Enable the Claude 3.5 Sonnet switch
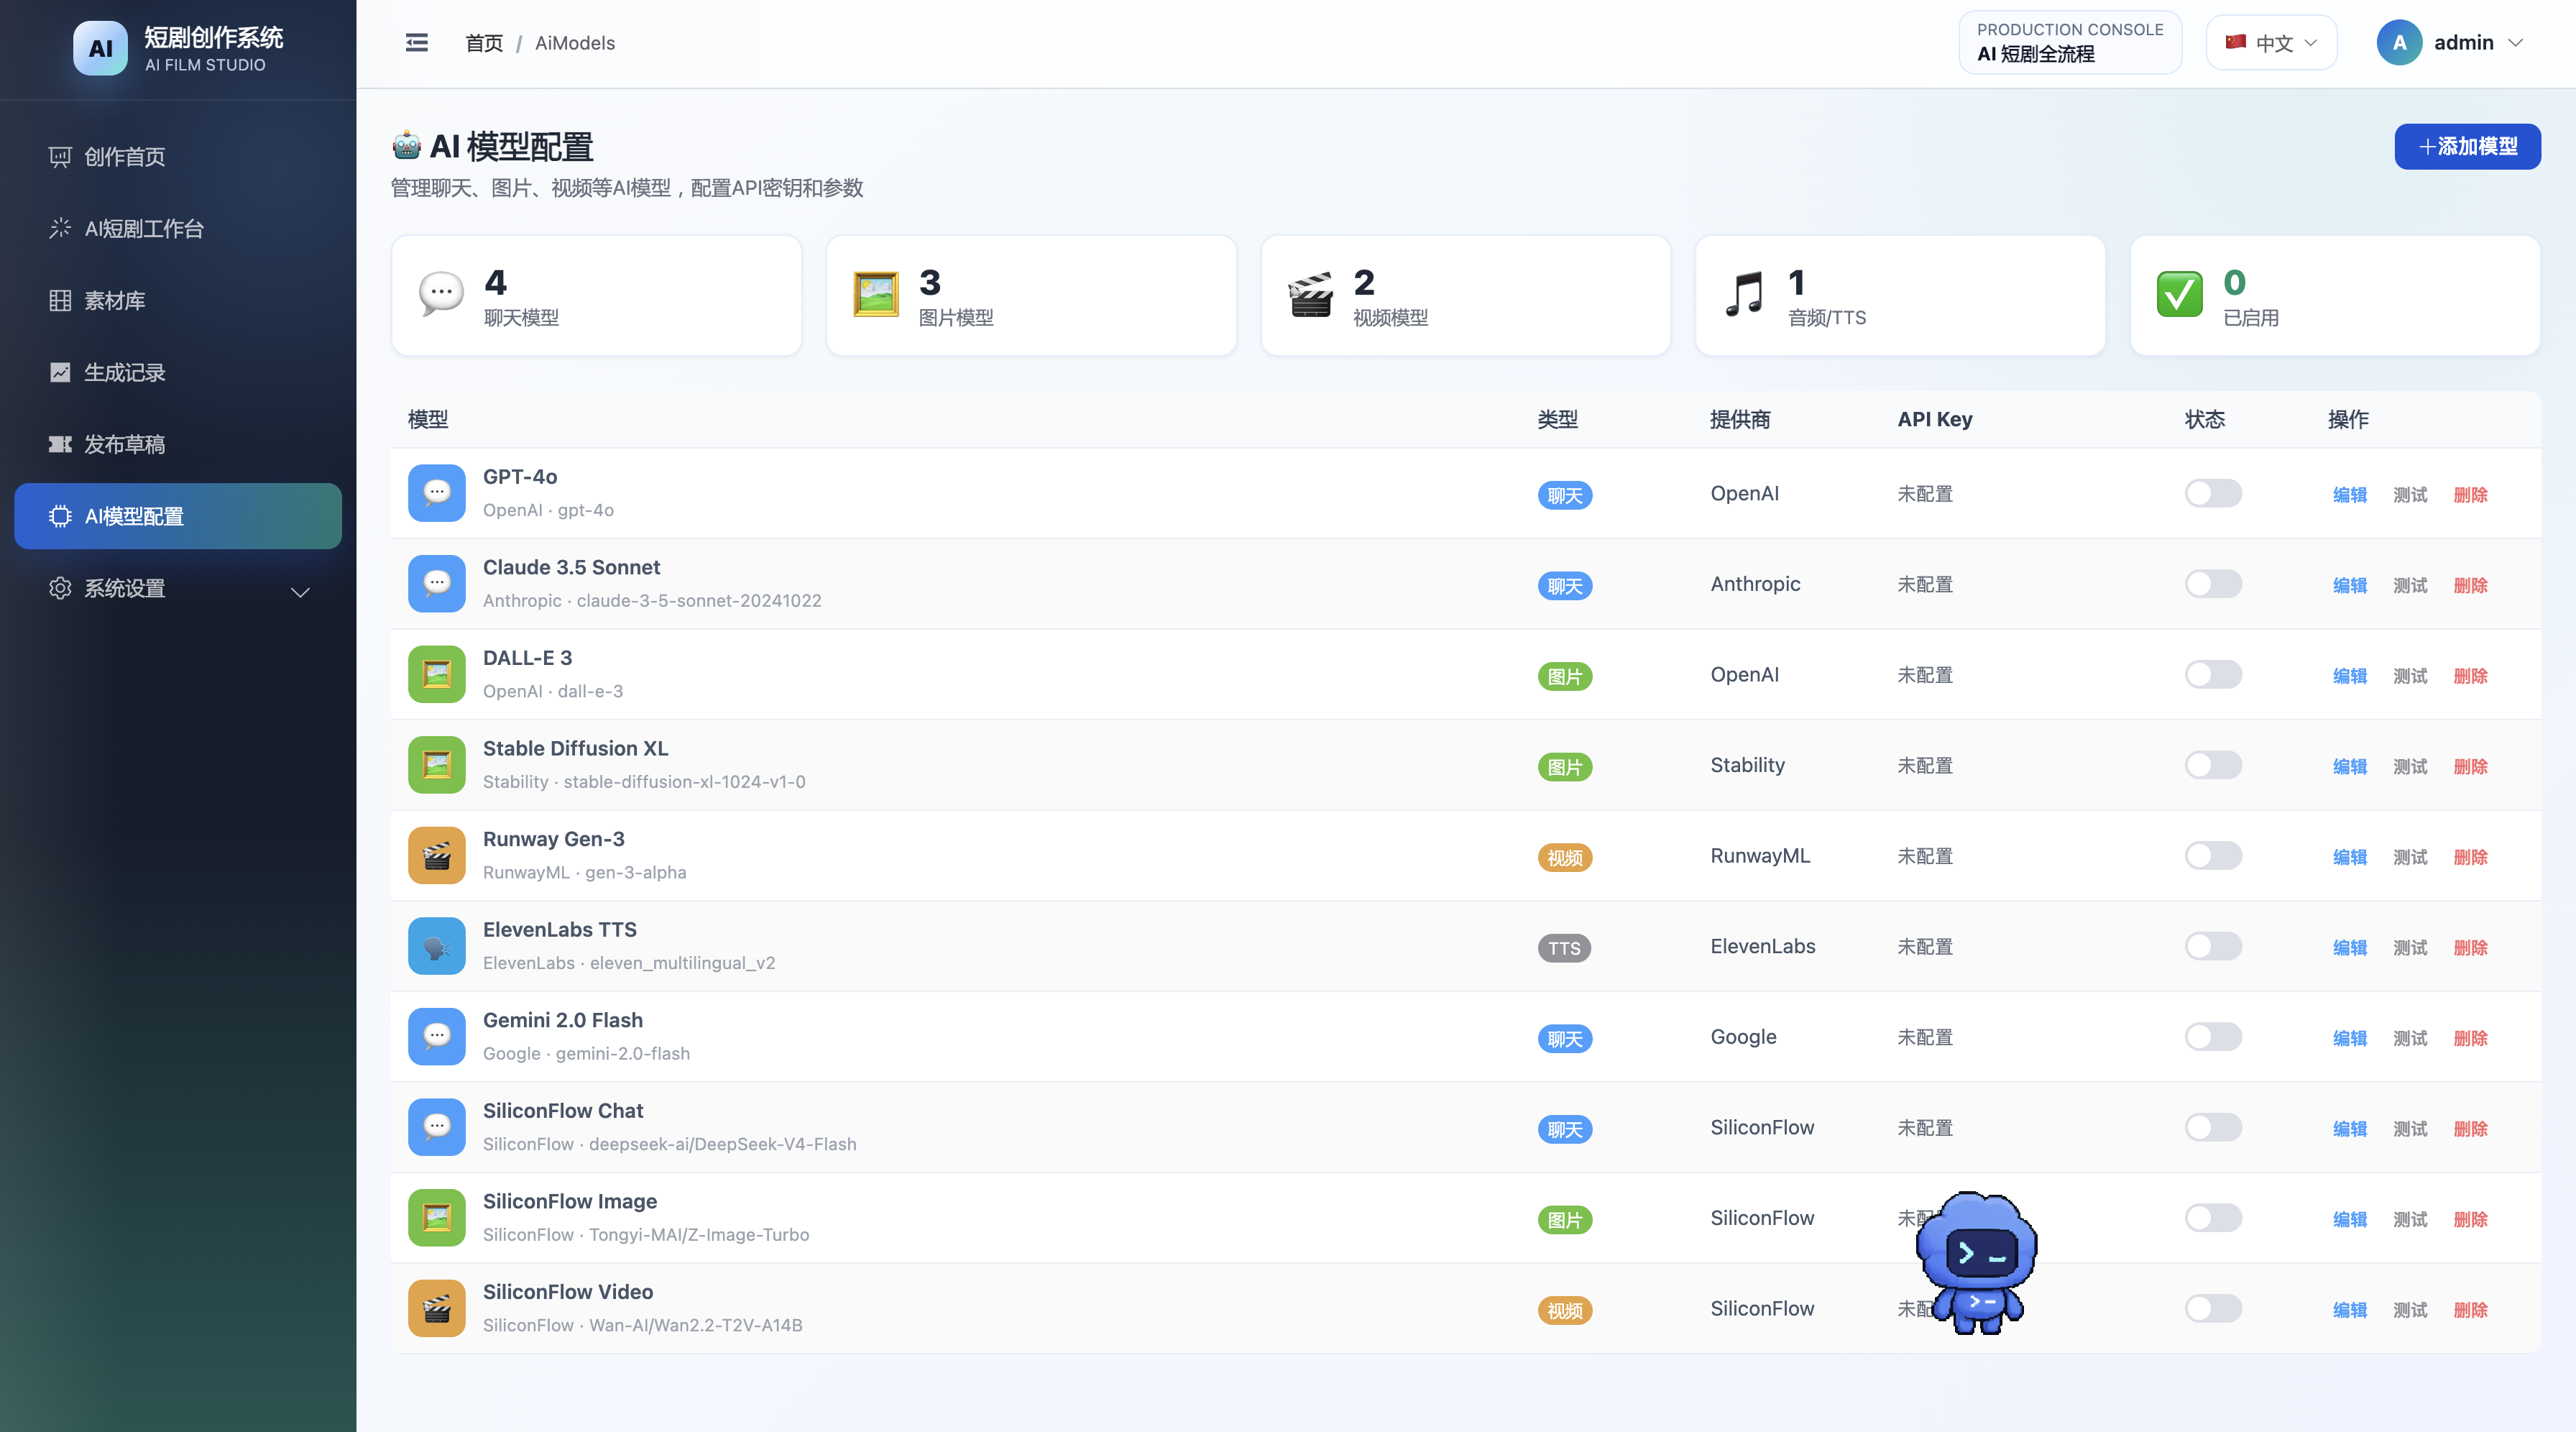2576x1432 pixels. [x=2213, y=584]
